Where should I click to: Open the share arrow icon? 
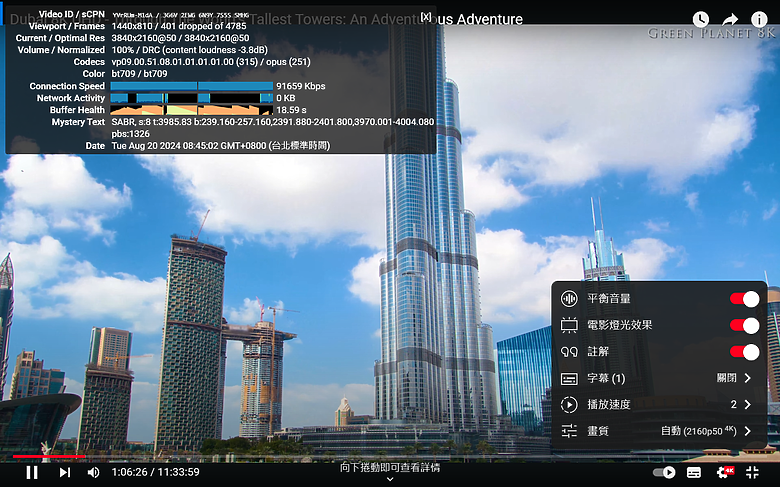click(730, 19)
